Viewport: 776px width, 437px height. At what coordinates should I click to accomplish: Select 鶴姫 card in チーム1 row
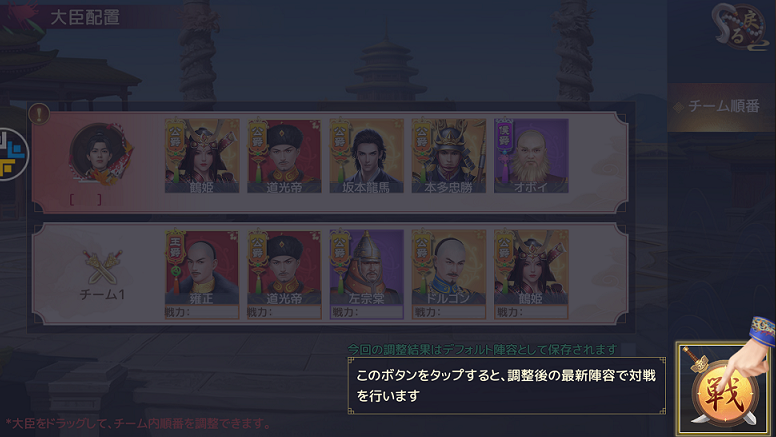[531, 274]
